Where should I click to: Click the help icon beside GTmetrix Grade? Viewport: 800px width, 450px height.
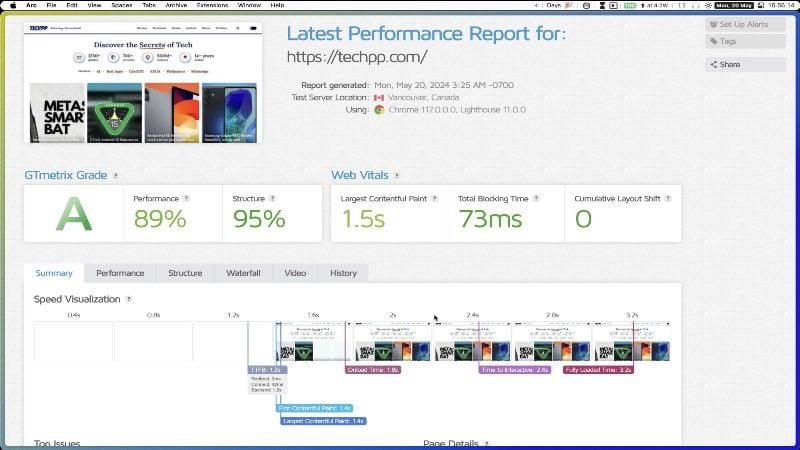(x=116, y=176)
